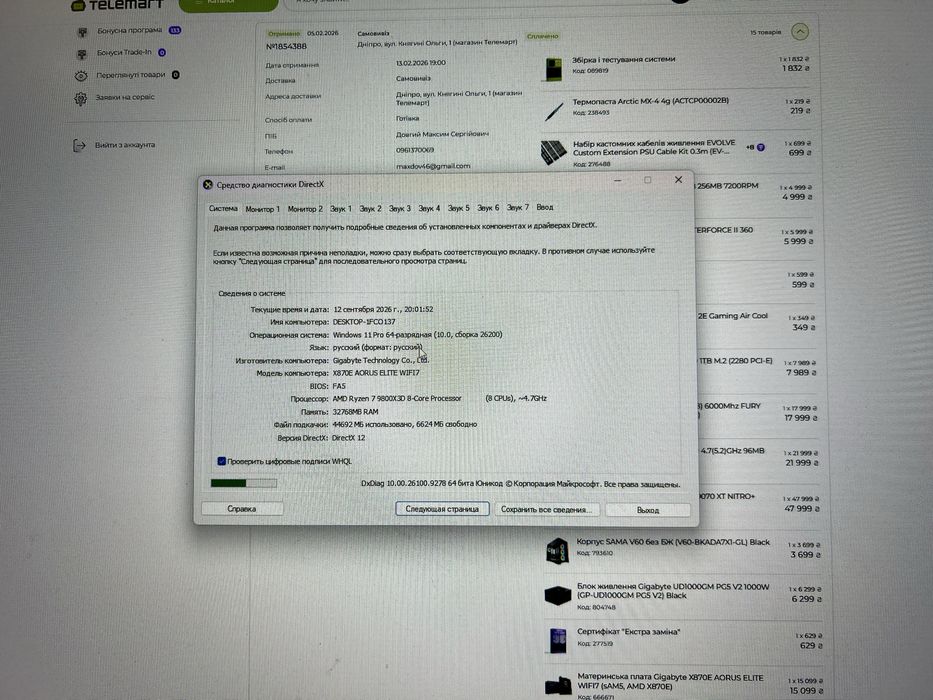
Task: Open Материнська плата Gigabyte X870E link
Action: point(670,682)
